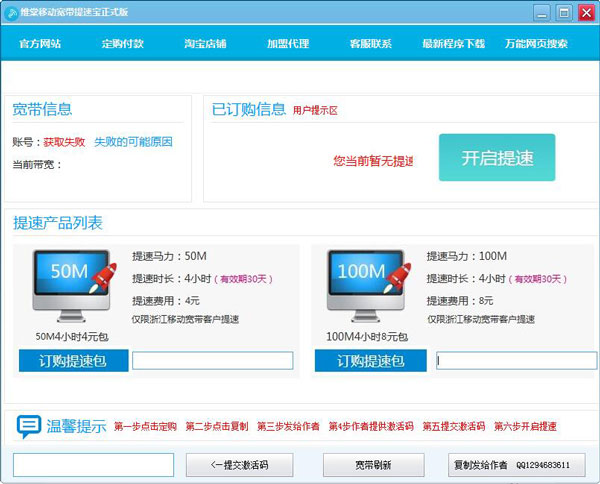This screenshot has height=484, width=600.
Task: Click the 第二步点击复制 hint text
Action: (x=217, y=426)
